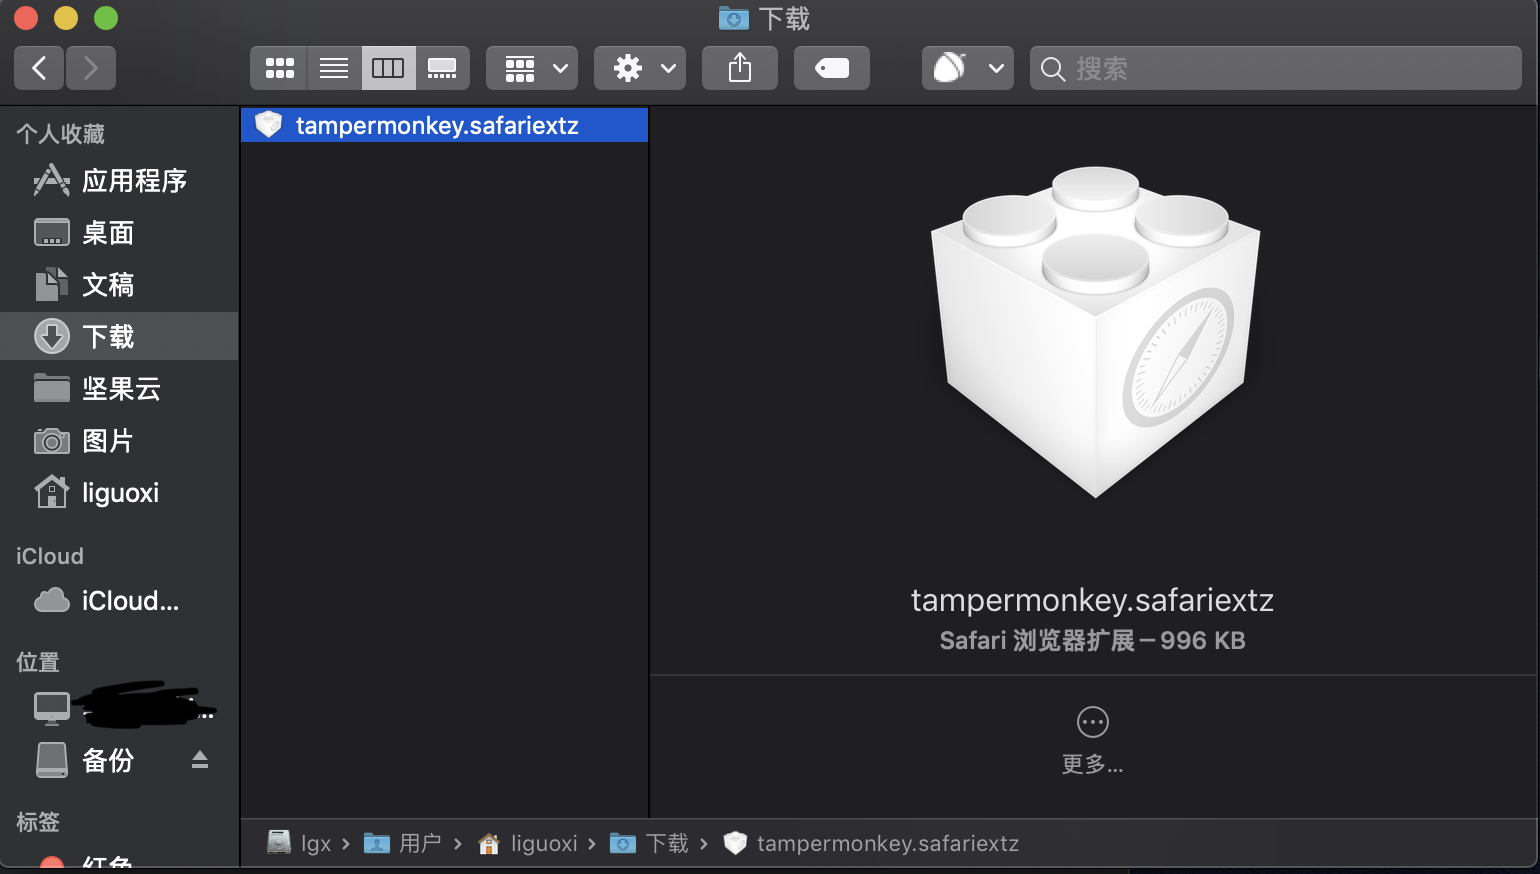The height and width of the screenshot is (874, 1540).
Task: Click the Share toolbar button
Action: coord(740,68)
